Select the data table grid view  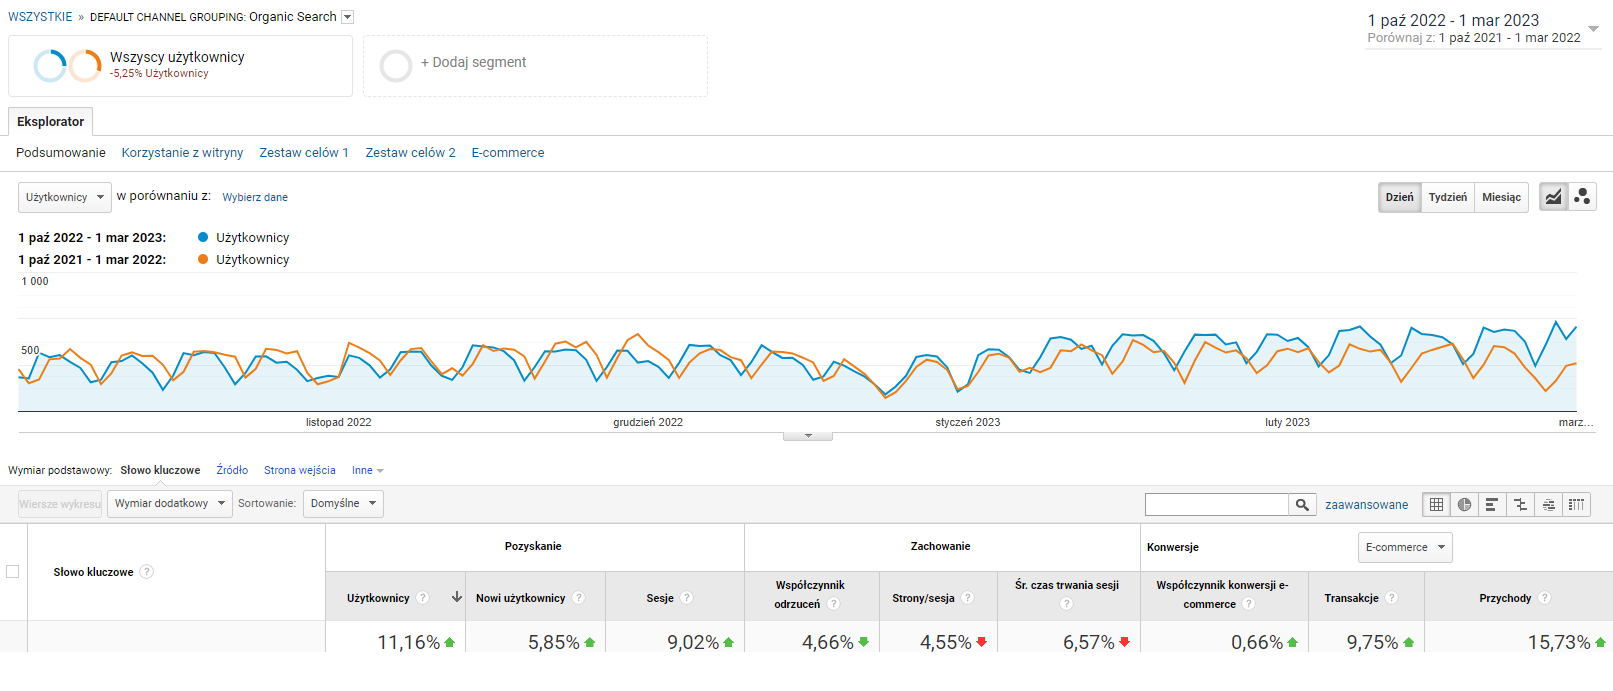1436,505
